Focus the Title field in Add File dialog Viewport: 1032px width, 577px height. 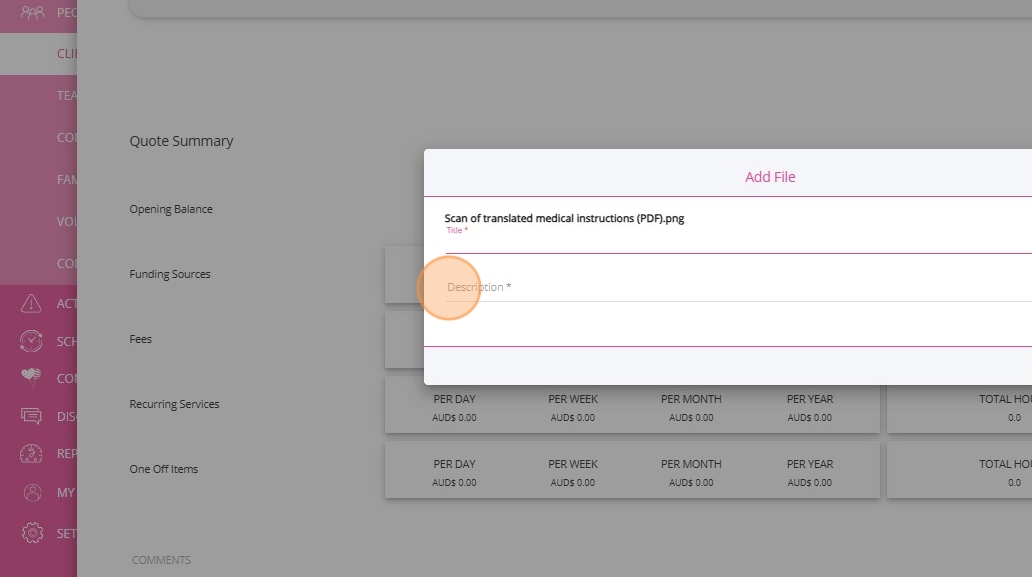point(738,243)
